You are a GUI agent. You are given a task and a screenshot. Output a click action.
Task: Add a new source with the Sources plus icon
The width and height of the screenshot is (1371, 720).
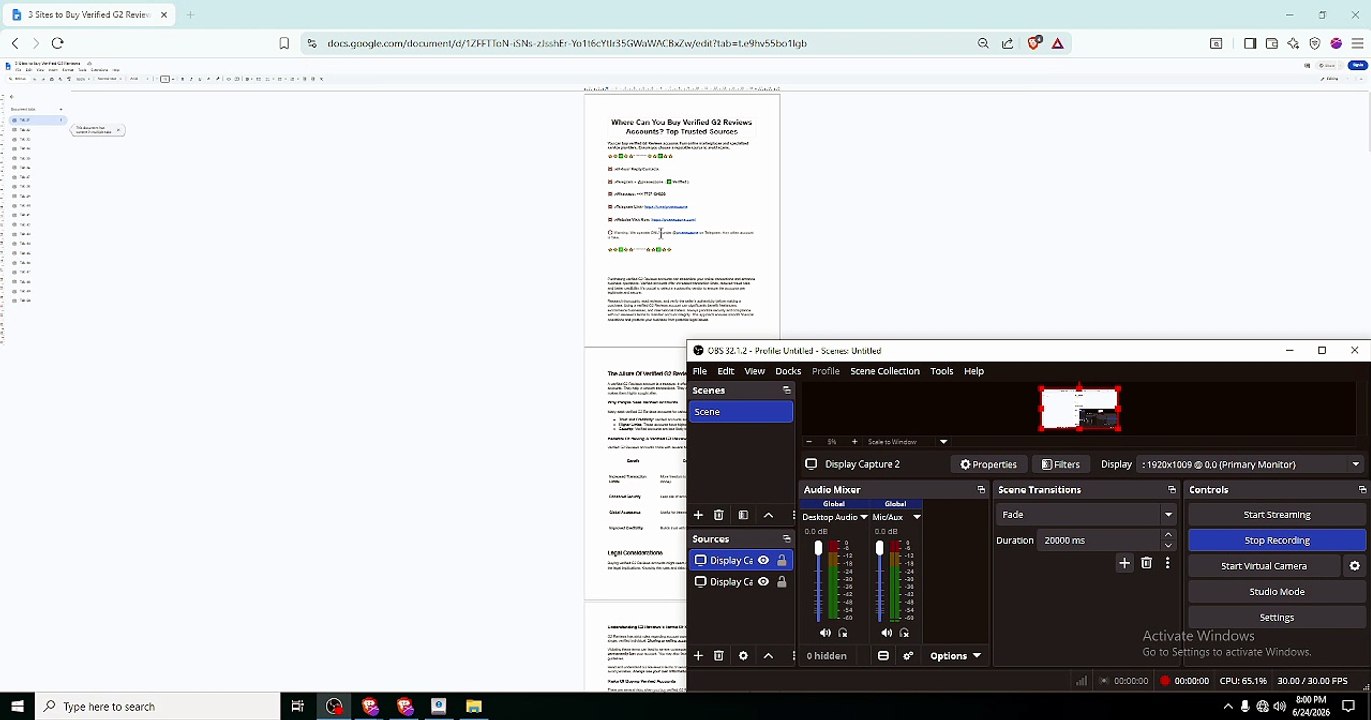point(698,656)
